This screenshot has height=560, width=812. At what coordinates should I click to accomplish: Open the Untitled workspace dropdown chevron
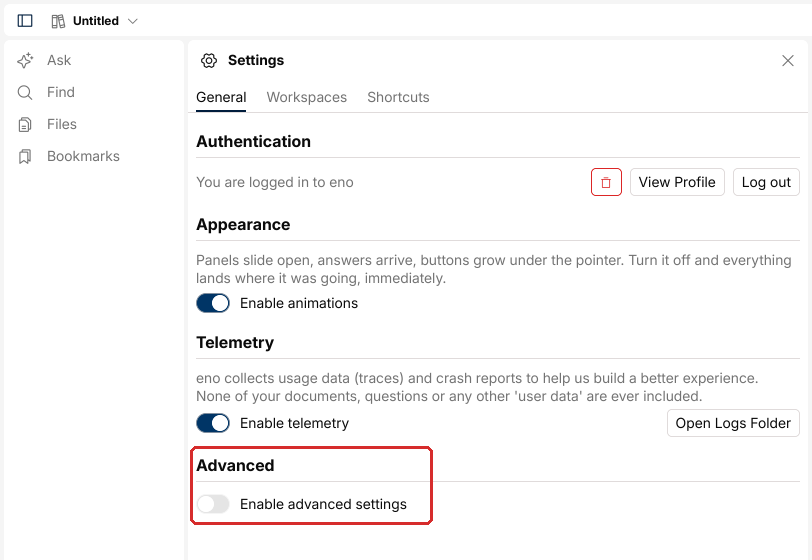(133, 21)
